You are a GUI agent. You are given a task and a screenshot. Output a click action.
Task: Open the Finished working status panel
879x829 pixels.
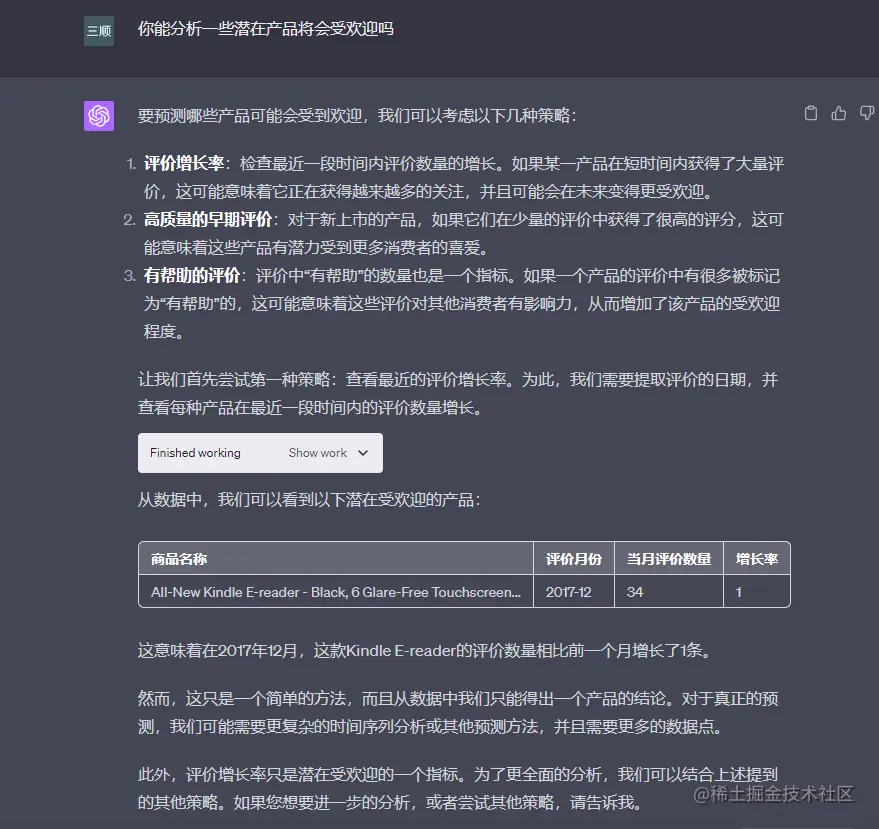(x=194, y=453)
